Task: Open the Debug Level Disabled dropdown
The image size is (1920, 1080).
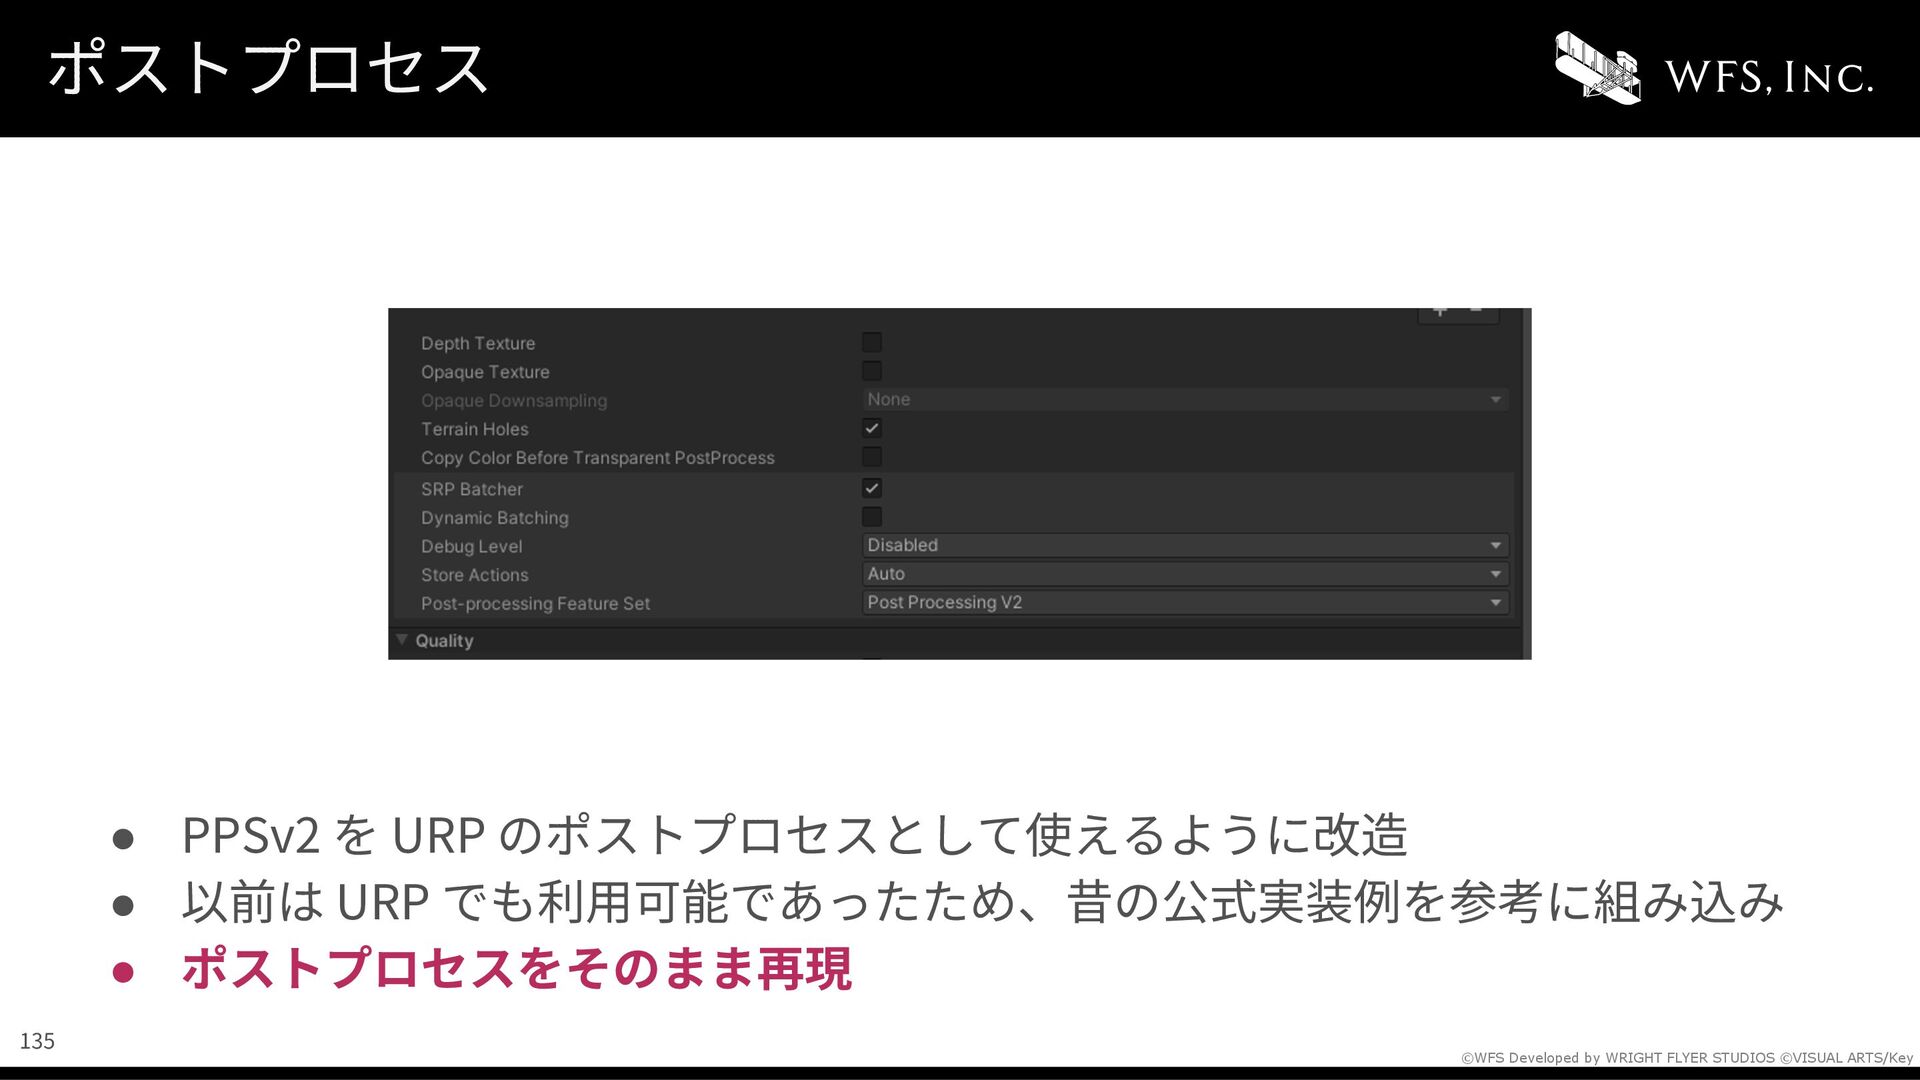Action: point(1185,545)
